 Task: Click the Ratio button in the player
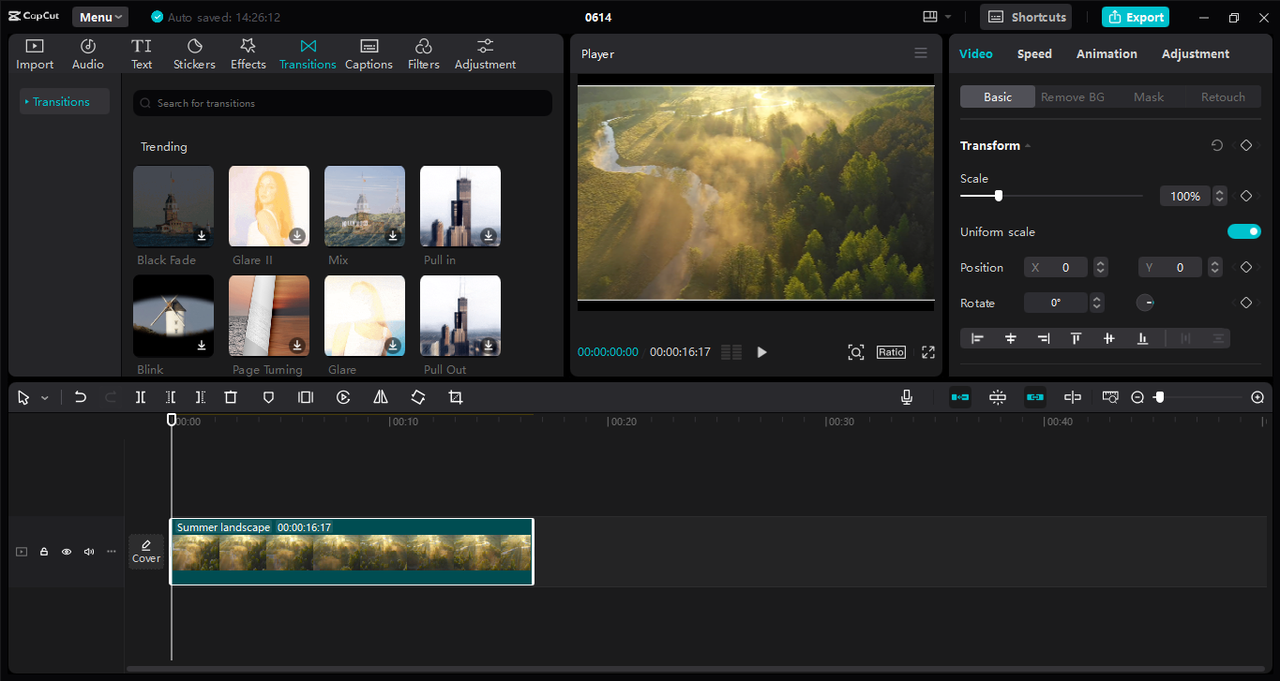[x=891, y=352]
